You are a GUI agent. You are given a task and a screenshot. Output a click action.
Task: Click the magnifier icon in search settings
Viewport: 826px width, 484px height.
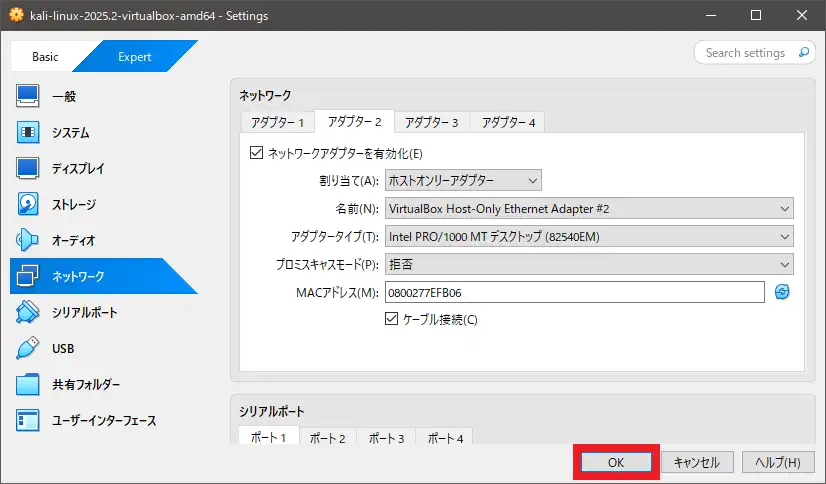[x=804, y=52]
